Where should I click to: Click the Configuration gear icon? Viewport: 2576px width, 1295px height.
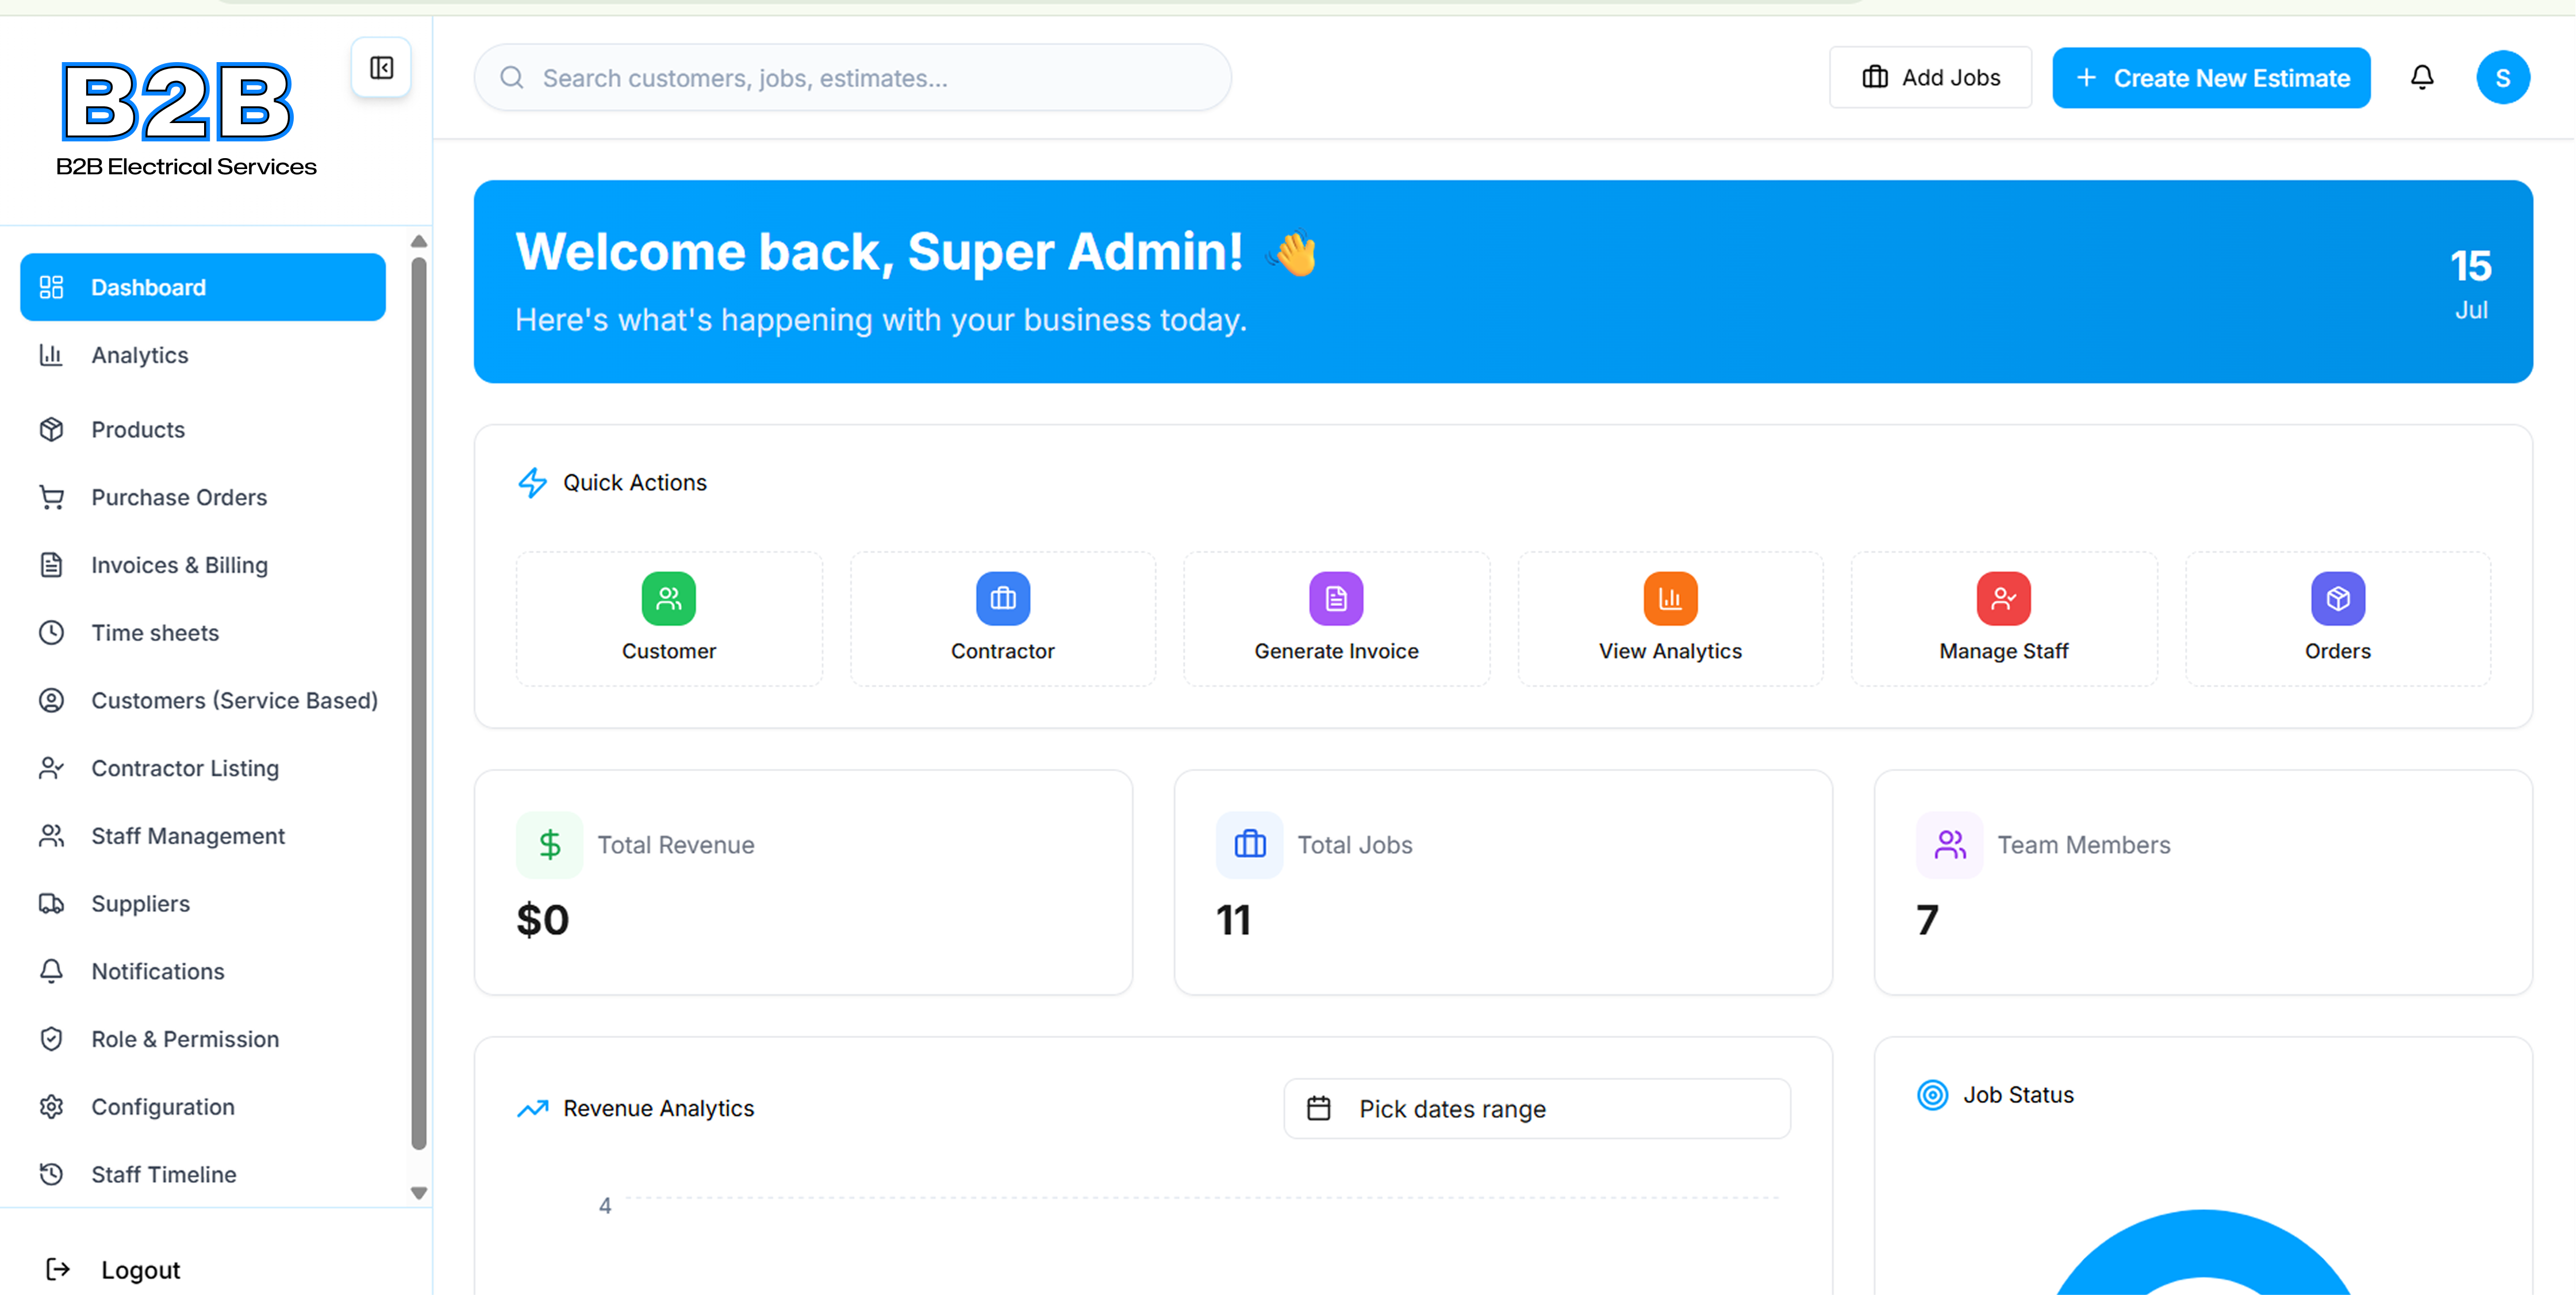(x=51, y=1107)
